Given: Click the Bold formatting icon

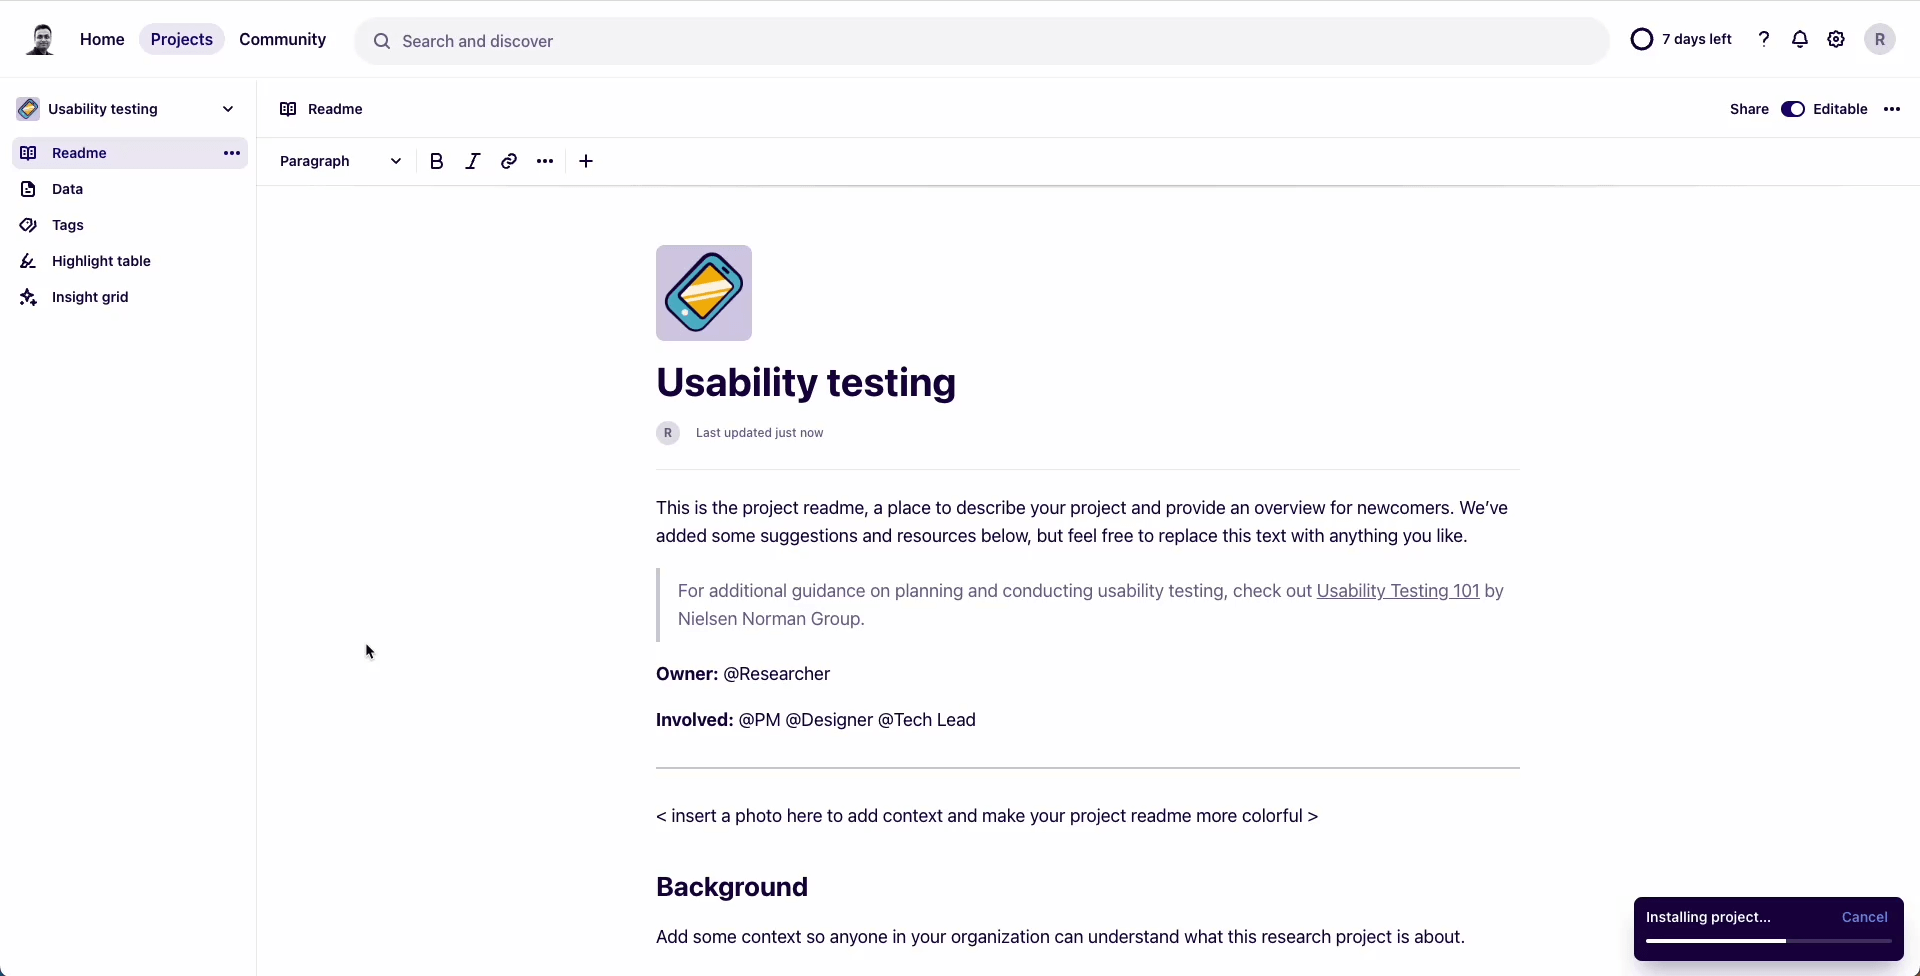Looking at the screenshot, I should coord(437,161).
